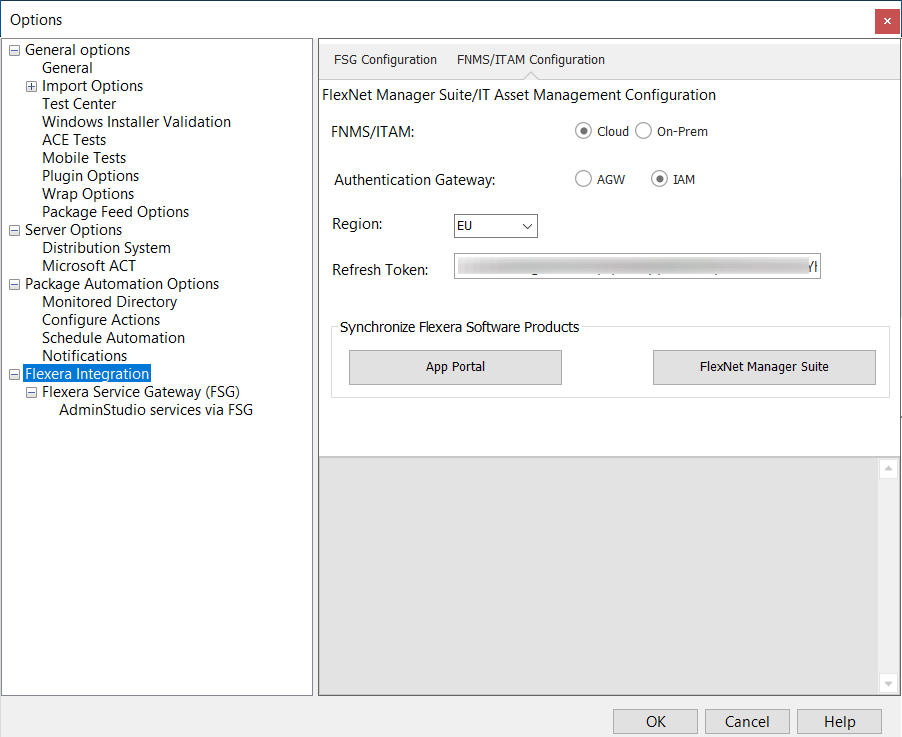Select AdminStudio services via FSG

pyautogui.click(x=156, y=410)
